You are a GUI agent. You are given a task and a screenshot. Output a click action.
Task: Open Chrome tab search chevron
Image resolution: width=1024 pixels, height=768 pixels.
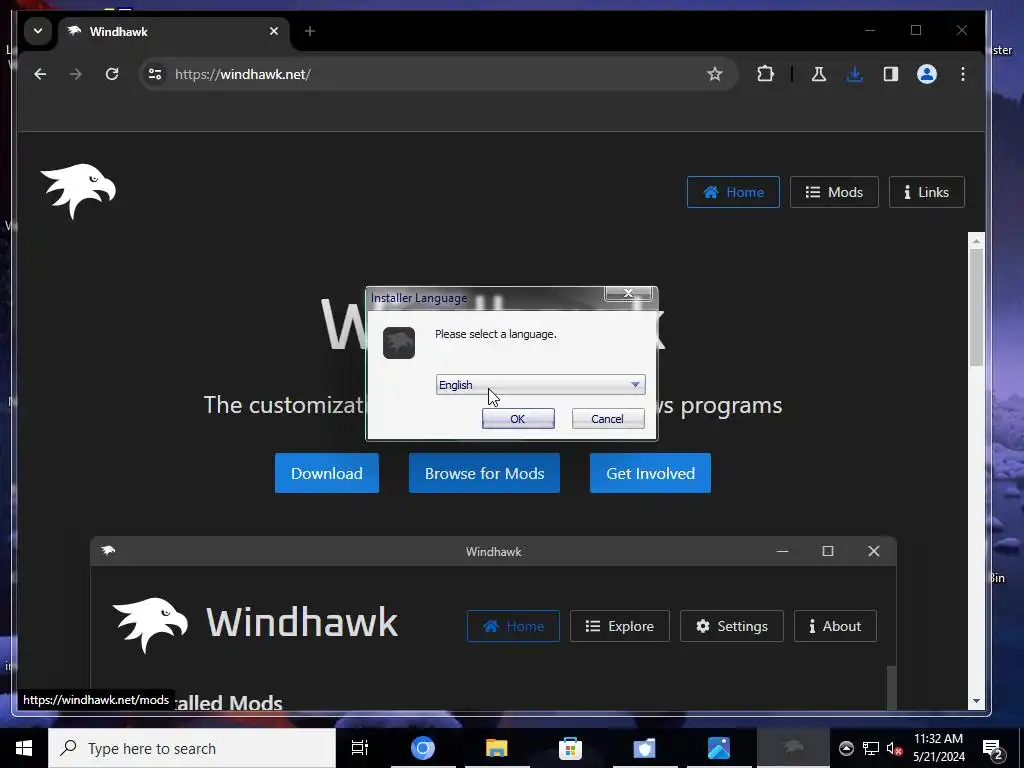click(x=38, y=31)
